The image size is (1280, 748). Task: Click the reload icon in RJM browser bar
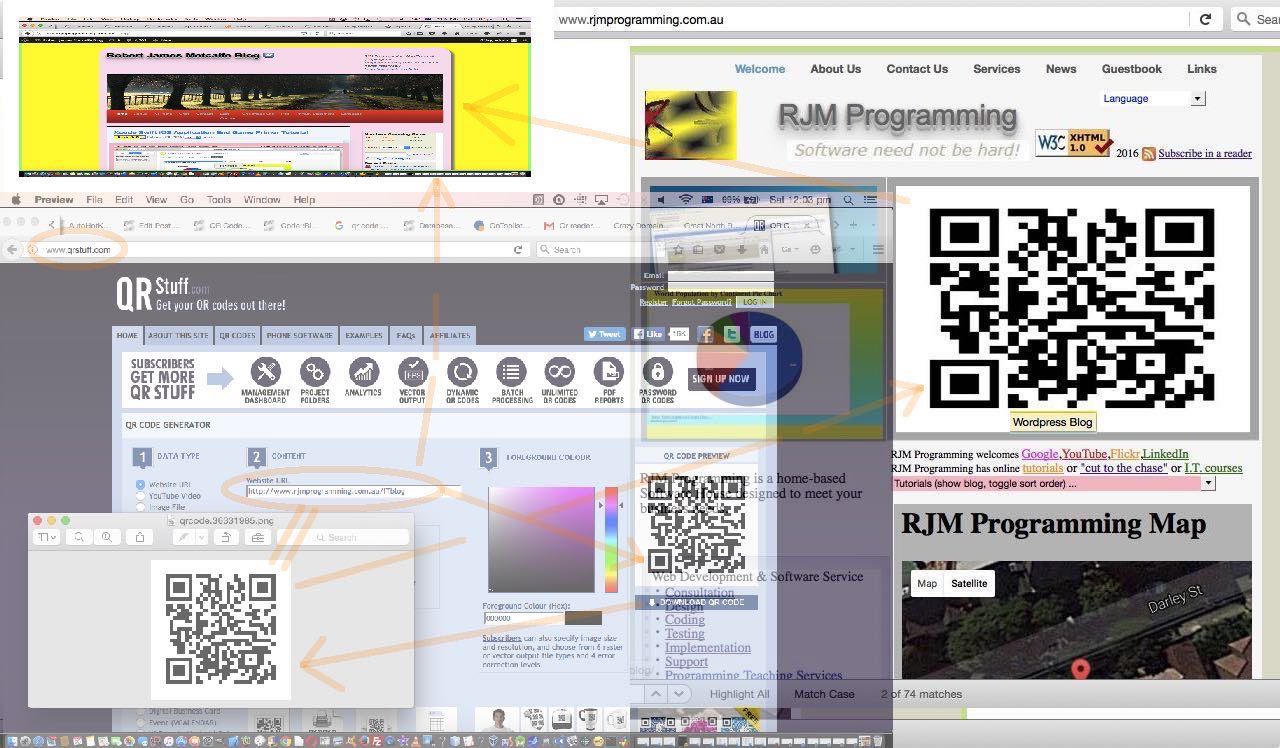pyautogui.click(x=1205, y=19)
